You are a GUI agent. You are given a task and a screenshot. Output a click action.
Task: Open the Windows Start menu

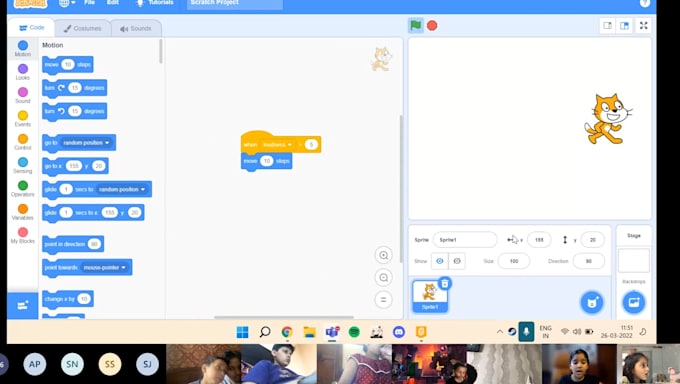click(242, 332)
